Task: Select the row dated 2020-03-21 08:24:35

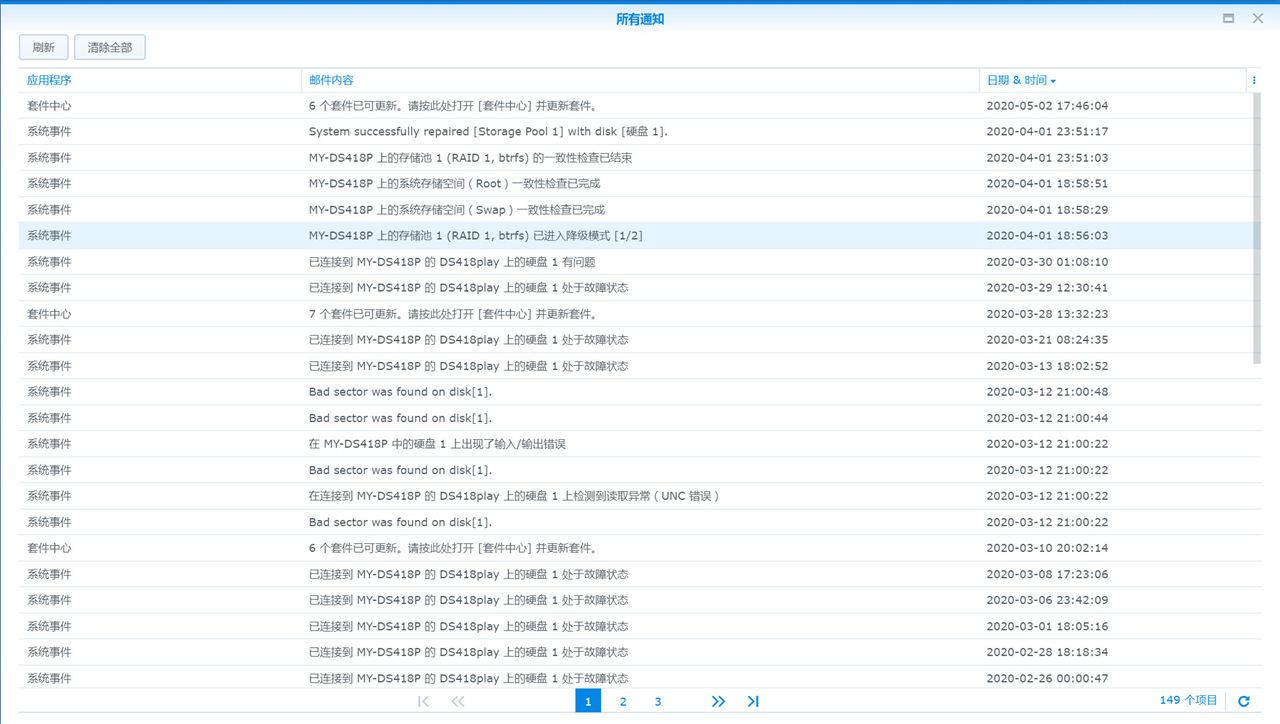Action: [635, 339]
